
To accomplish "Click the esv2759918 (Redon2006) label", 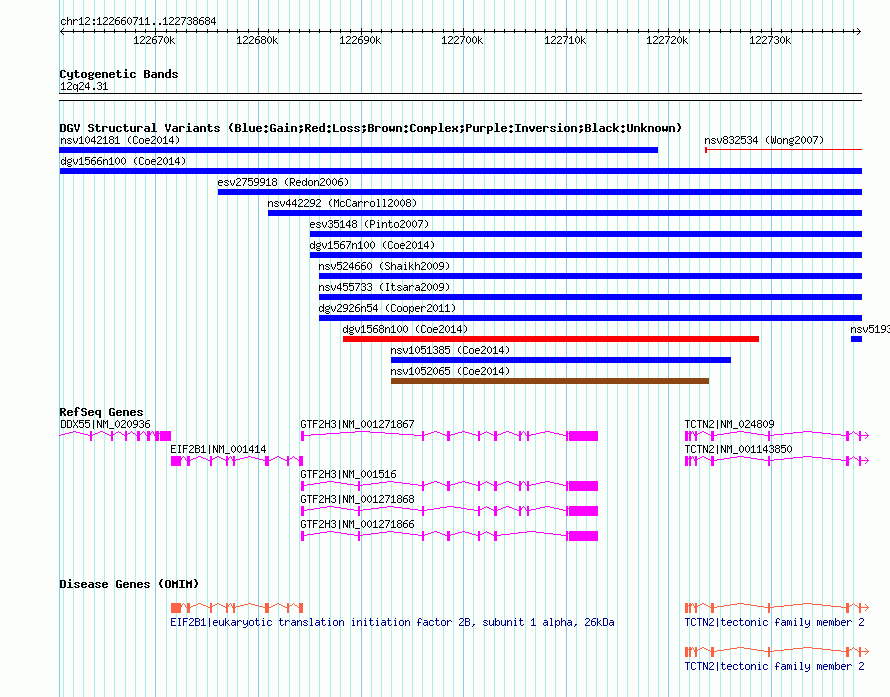I will [283, 182].
